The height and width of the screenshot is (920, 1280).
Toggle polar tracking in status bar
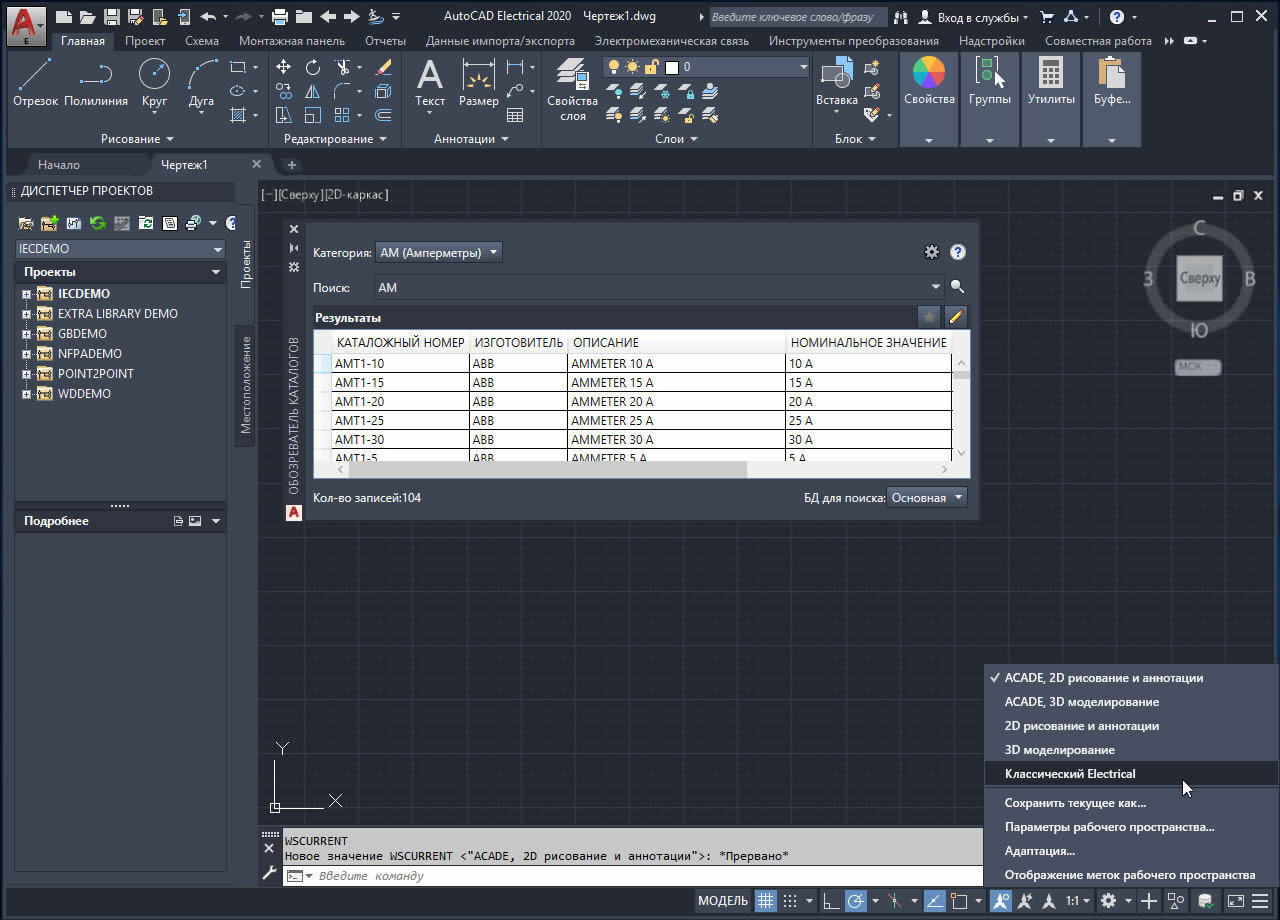[856, 901]
